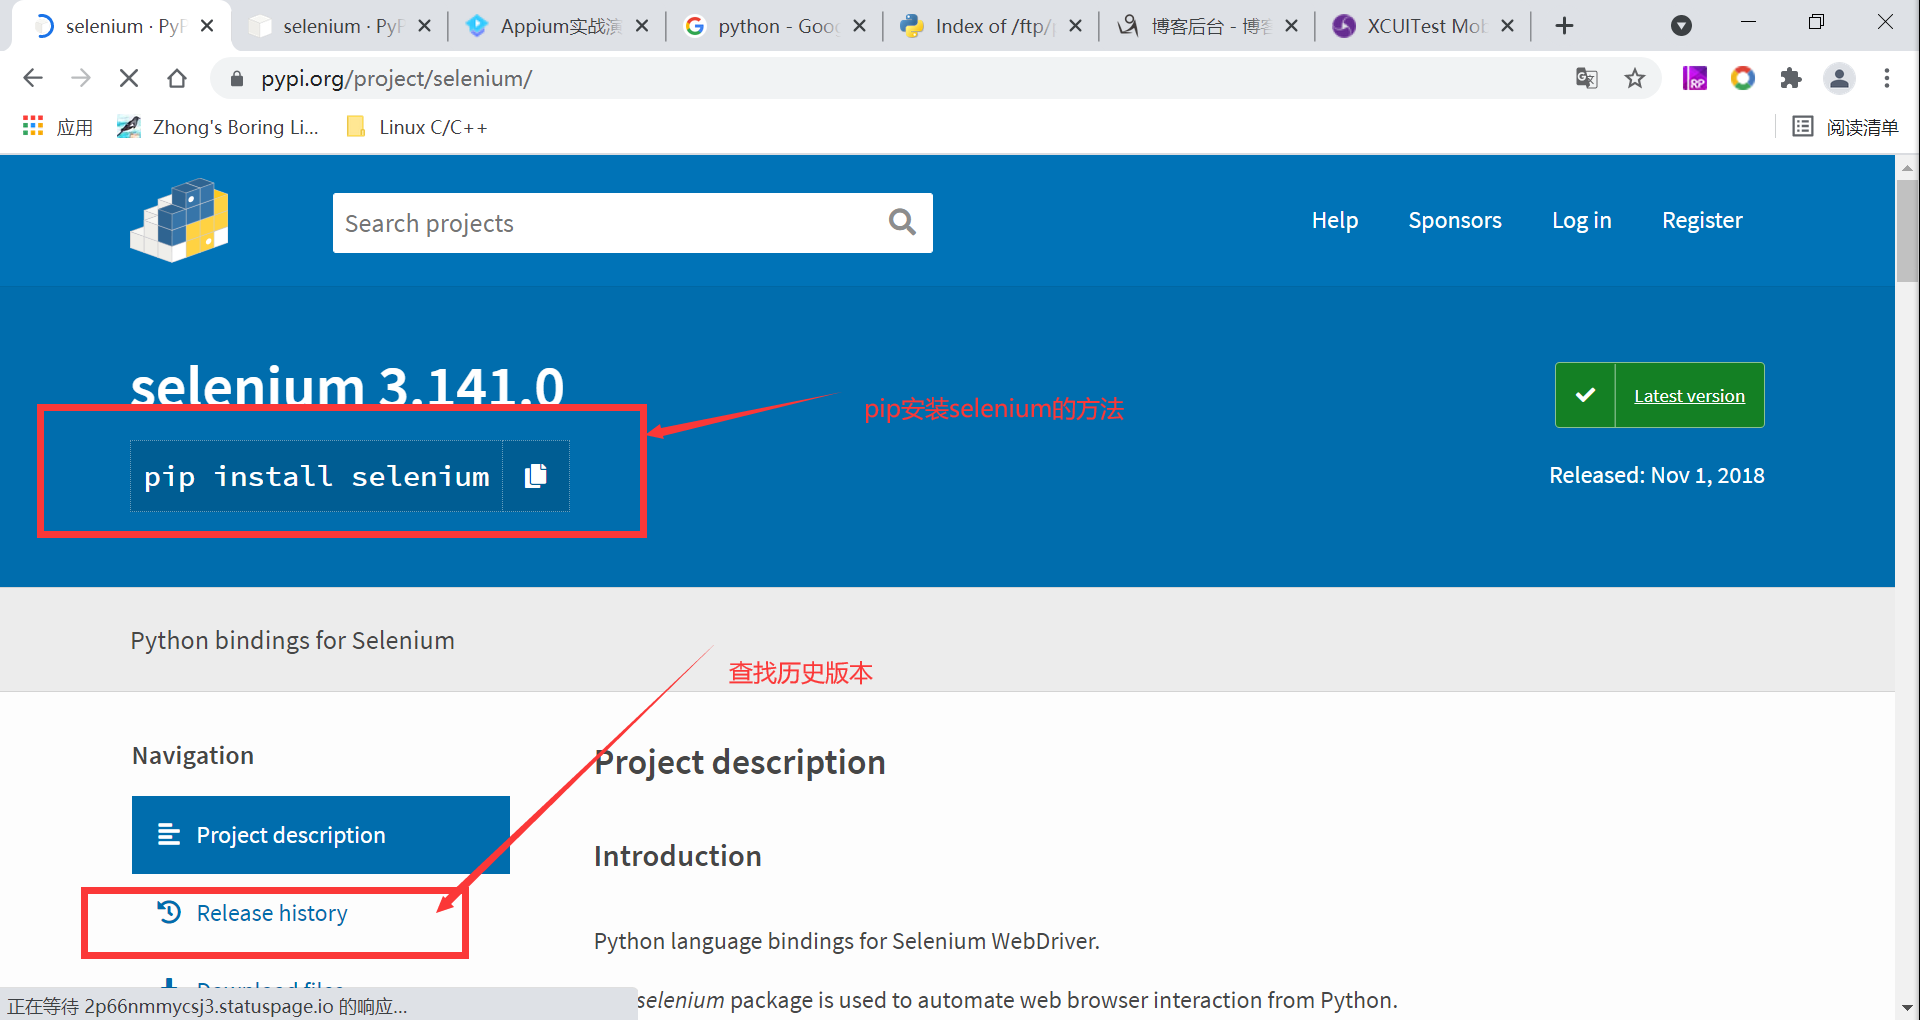Switch to the second selenium PyPI tab
The height and width of the screenshot is (1020, 1920).
(340, 26)
